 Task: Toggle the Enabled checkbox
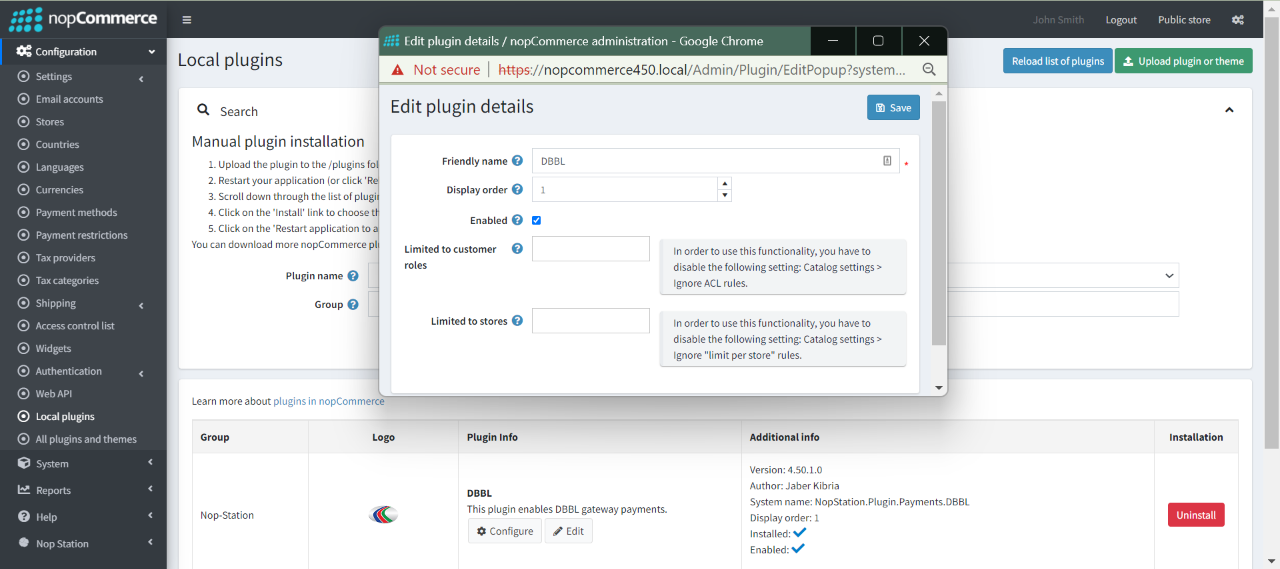(537, 220)
